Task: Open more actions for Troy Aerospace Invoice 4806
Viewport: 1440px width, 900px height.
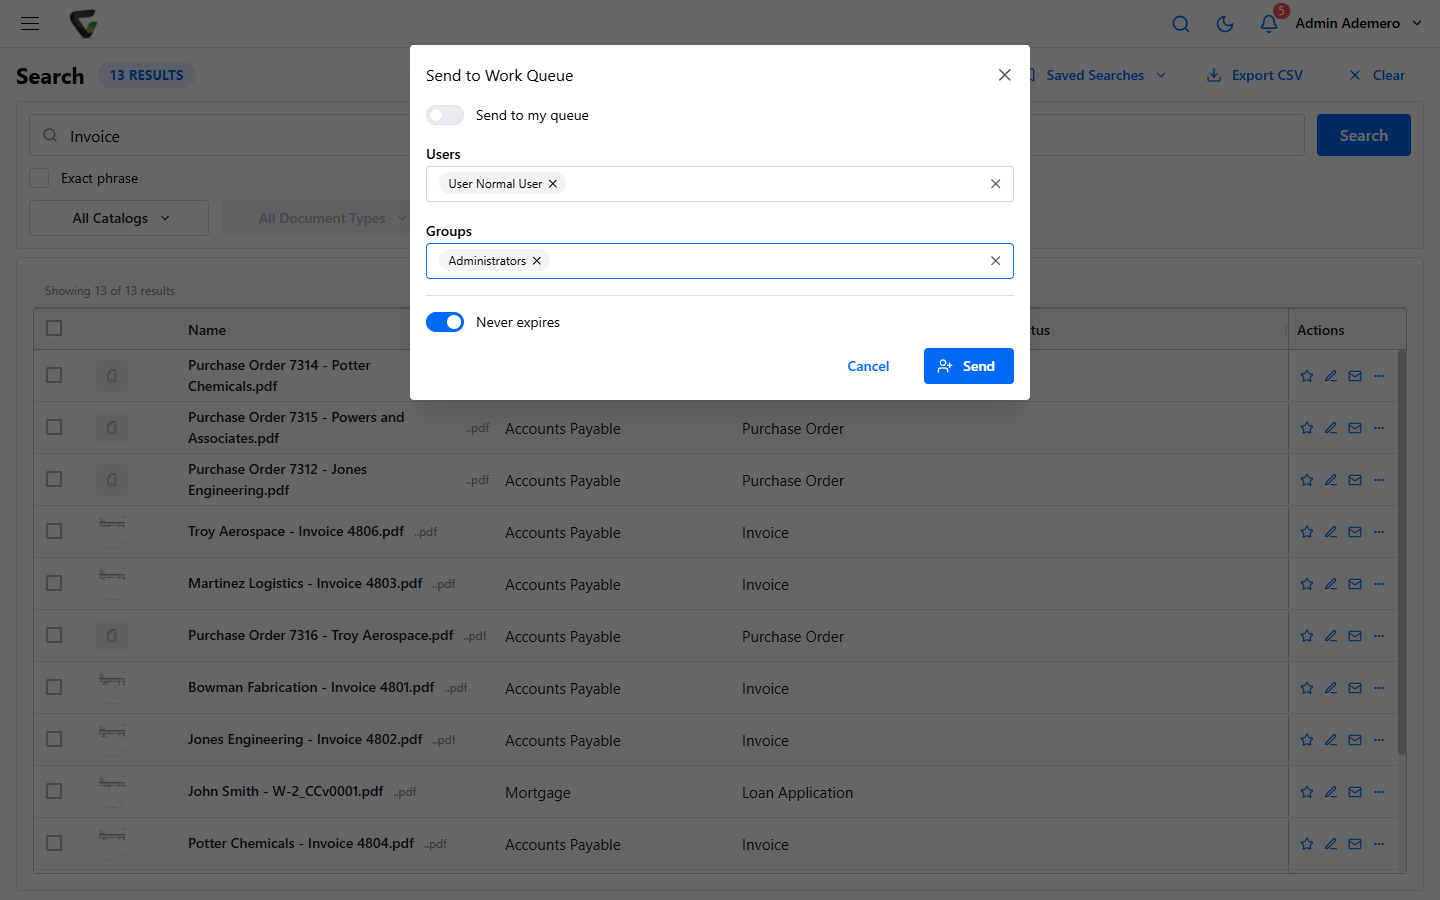Action: pyautogui.click(x=1379, y=532)
